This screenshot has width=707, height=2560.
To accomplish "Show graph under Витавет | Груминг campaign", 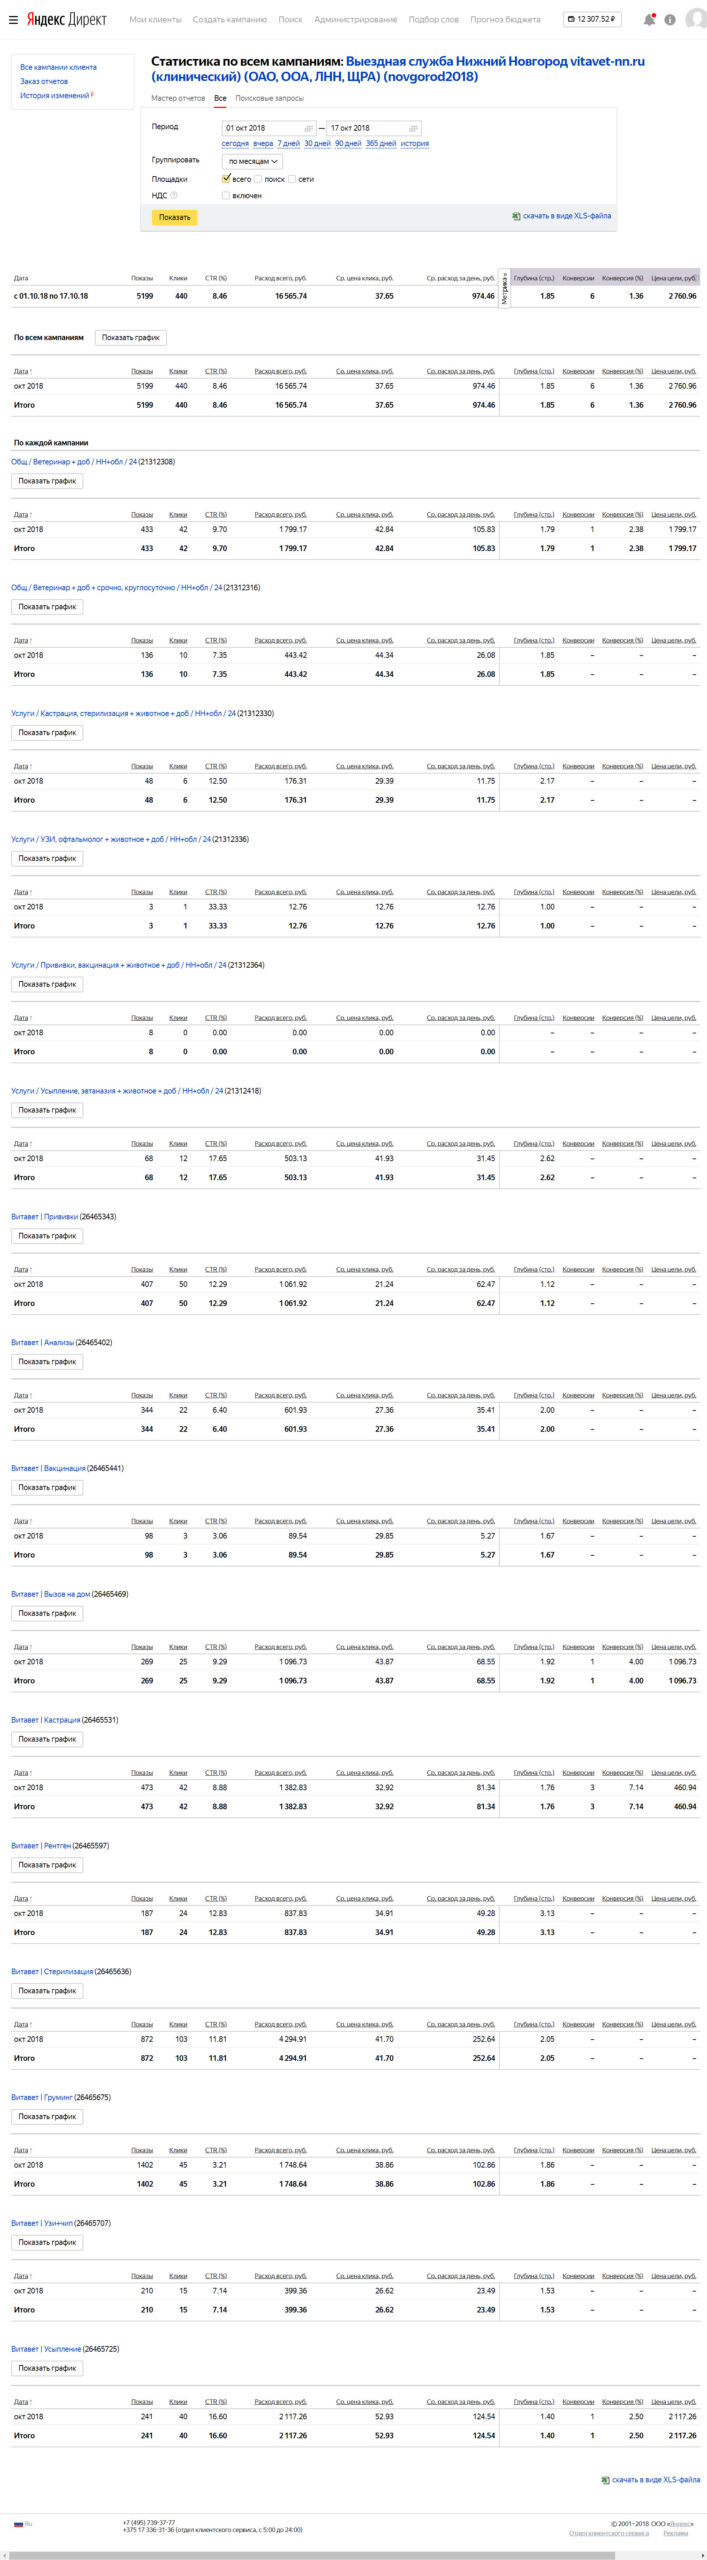I will (x=47, y=2117).
